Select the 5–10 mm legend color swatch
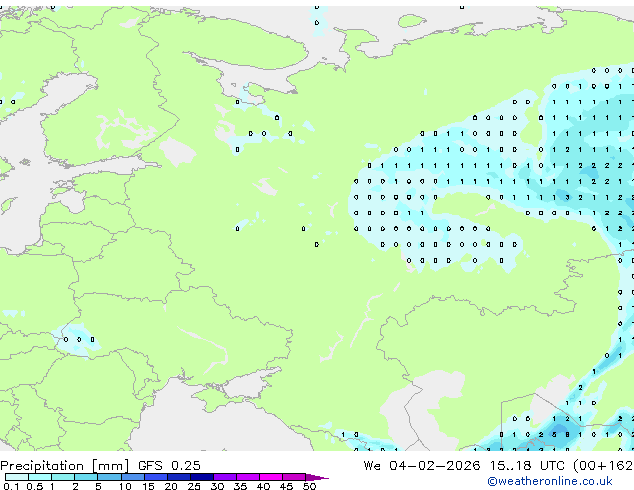The image size is (634, 490). (x=109, y=477)
